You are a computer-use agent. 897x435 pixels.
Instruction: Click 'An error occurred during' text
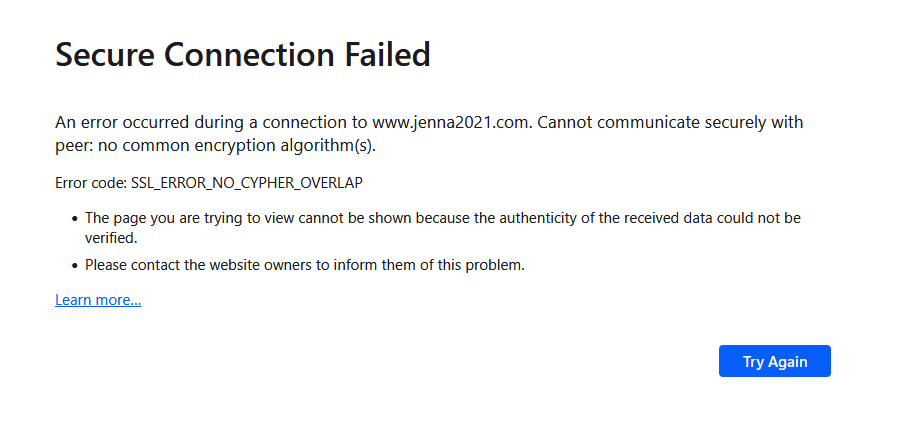point(140,123)
